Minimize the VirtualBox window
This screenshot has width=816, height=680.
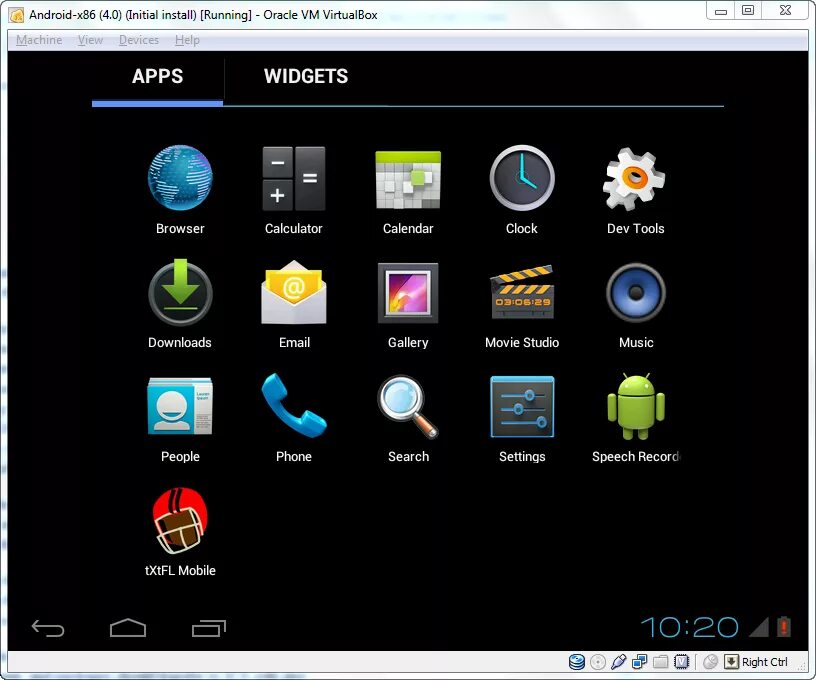click(x=720, y=11)
